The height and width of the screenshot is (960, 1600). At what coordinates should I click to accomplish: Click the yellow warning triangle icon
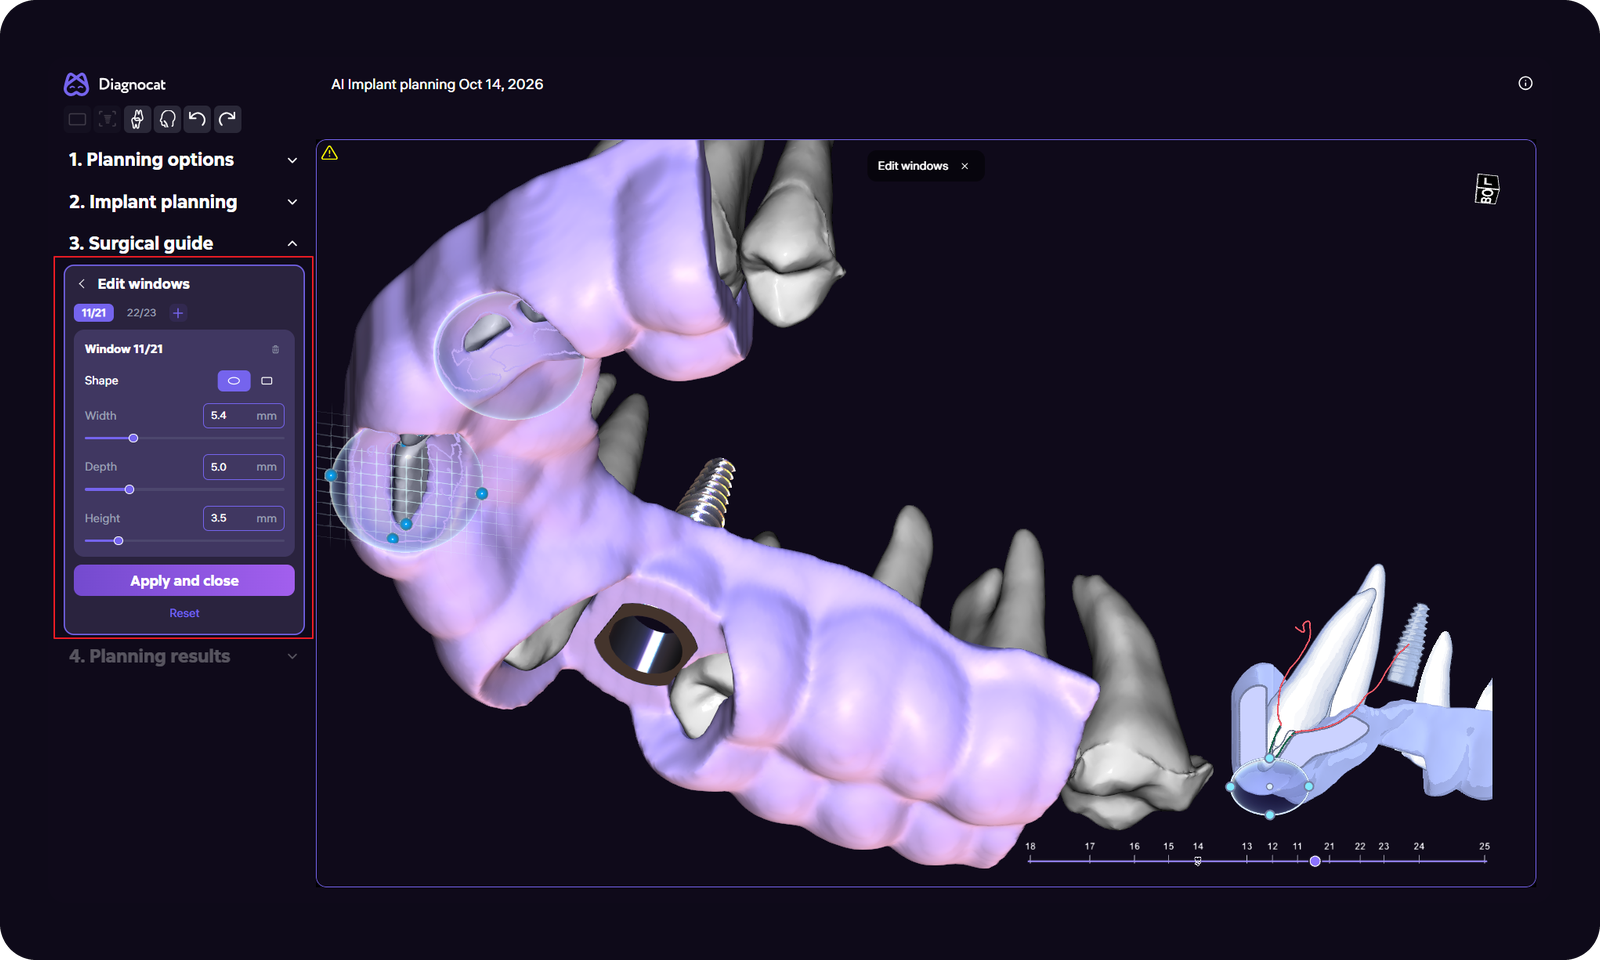(330, 153)
